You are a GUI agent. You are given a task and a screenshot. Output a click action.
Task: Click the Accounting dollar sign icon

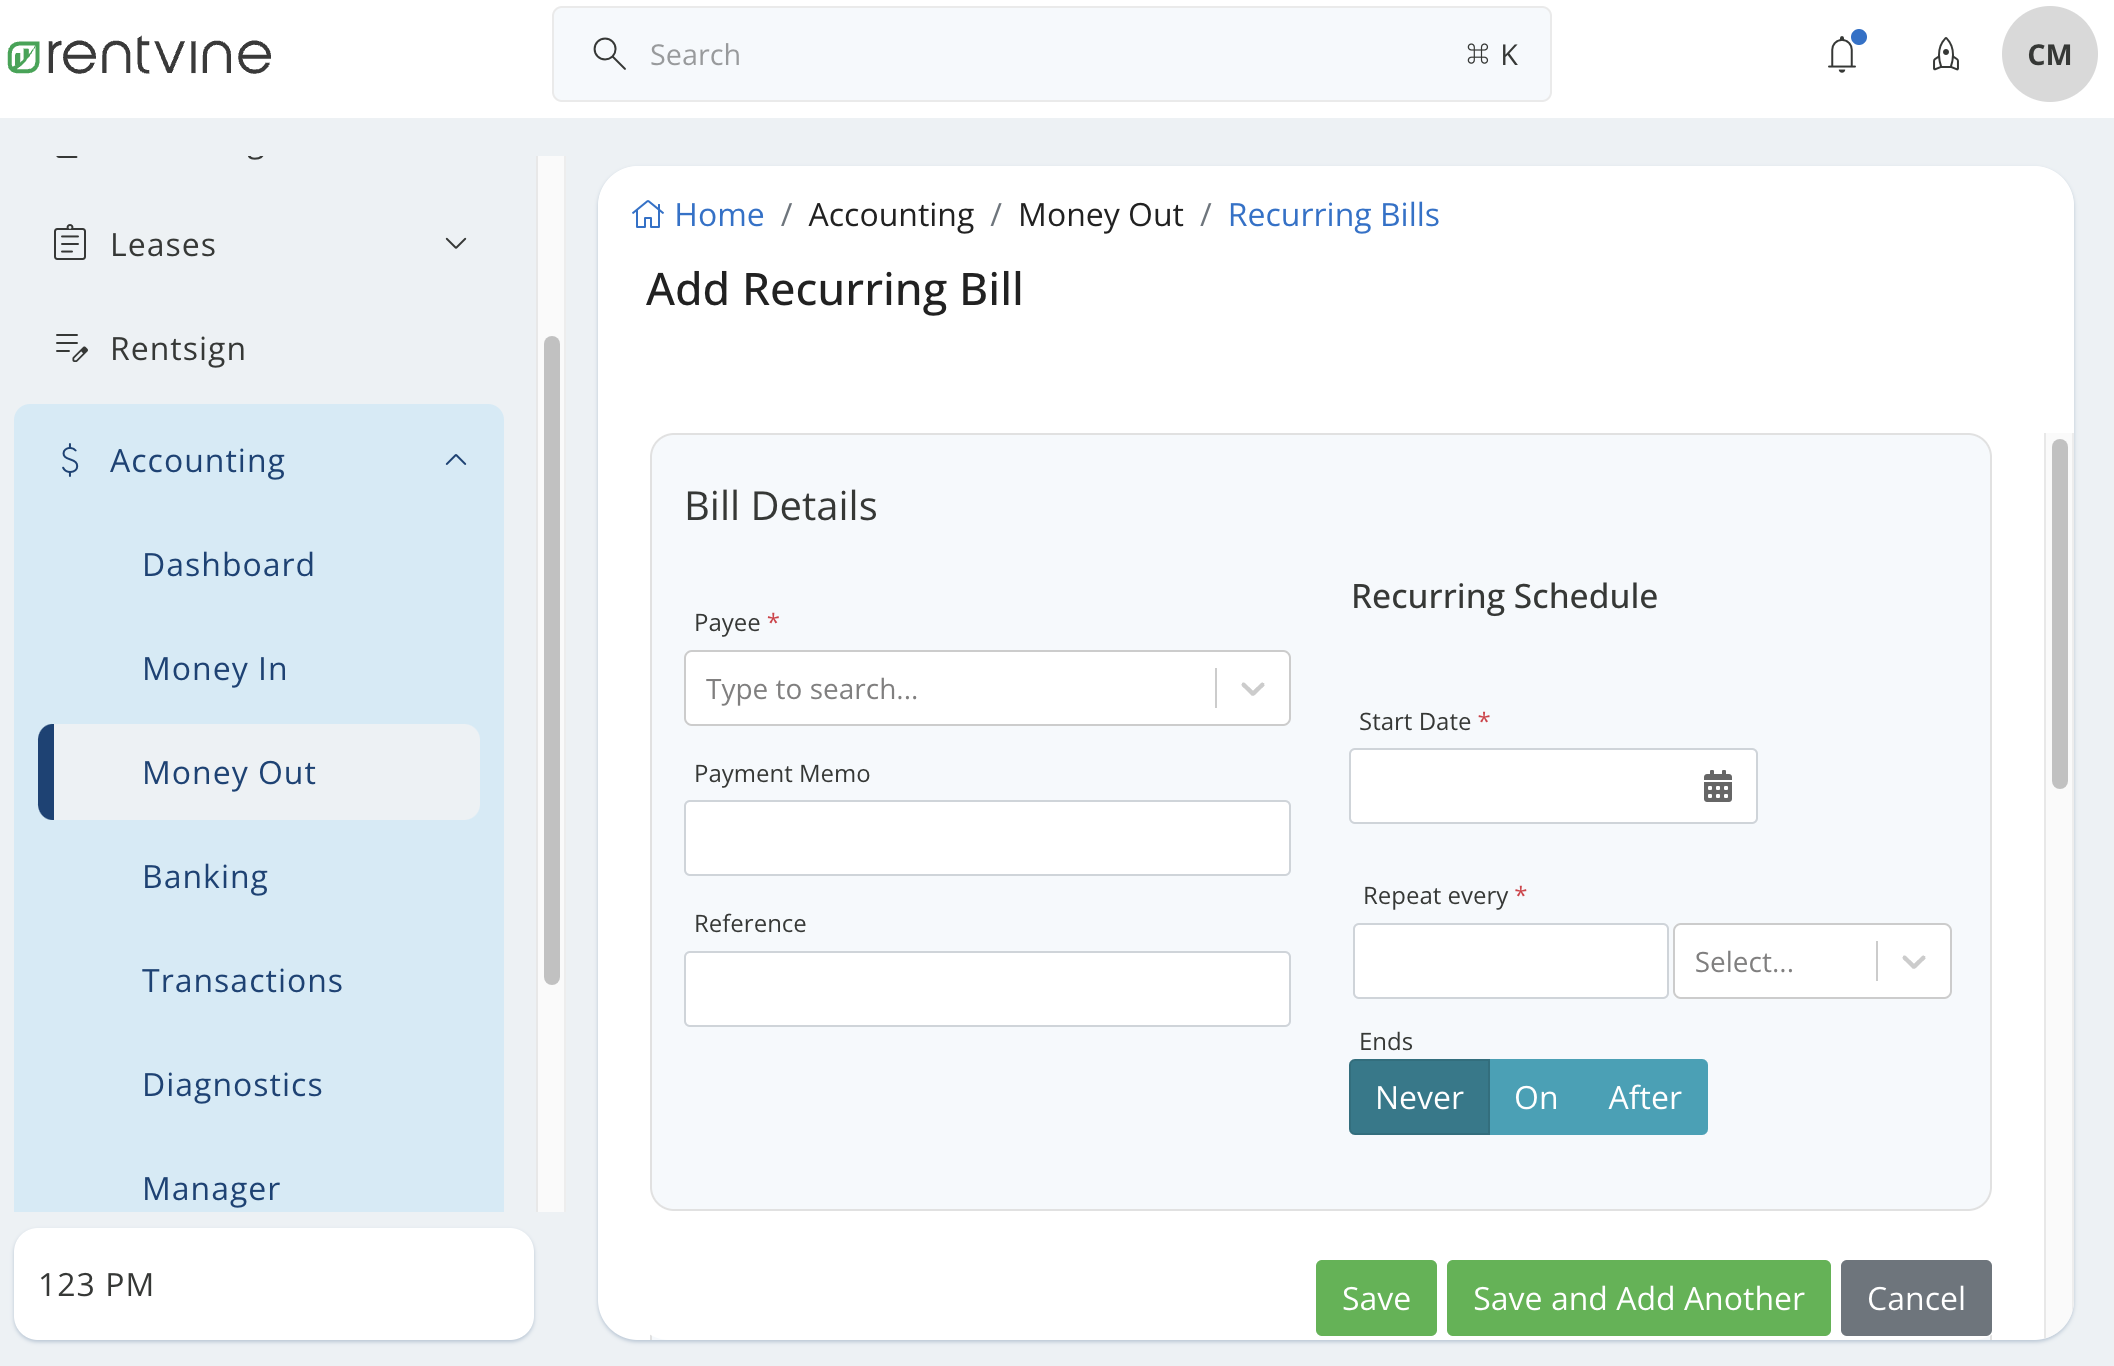[x=70, y=460]
